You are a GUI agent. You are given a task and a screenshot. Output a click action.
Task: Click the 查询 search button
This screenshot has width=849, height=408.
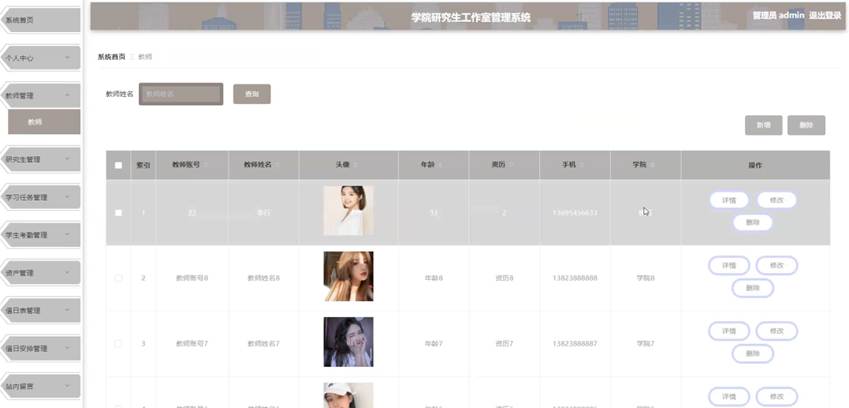[252, 94]
